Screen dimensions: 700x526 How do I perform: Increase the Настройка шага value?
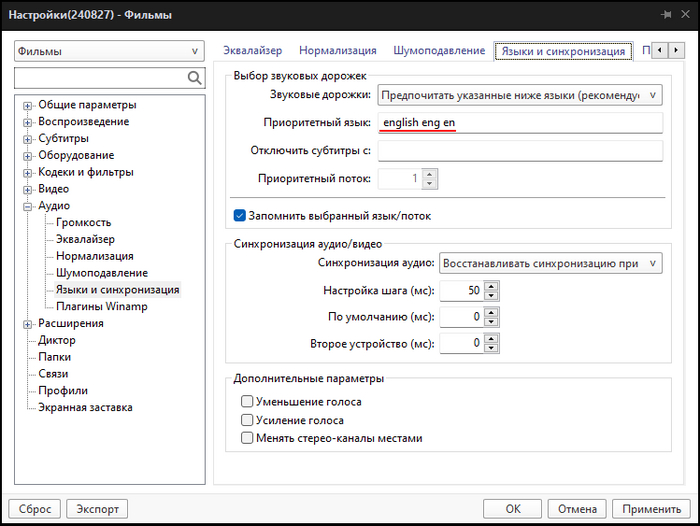(491, 285)
